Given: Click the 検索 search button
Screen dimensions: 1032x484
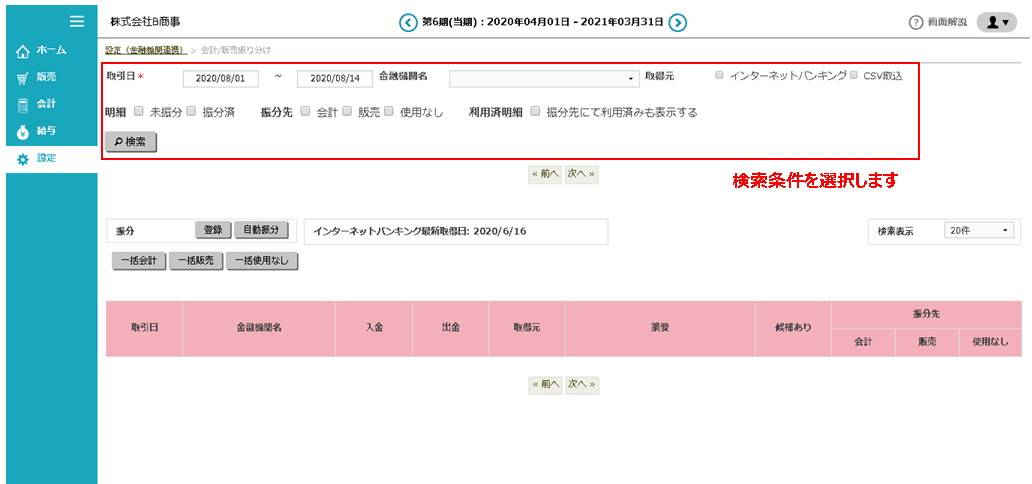Looking at the screenshot, I should [x=130, y=142].
